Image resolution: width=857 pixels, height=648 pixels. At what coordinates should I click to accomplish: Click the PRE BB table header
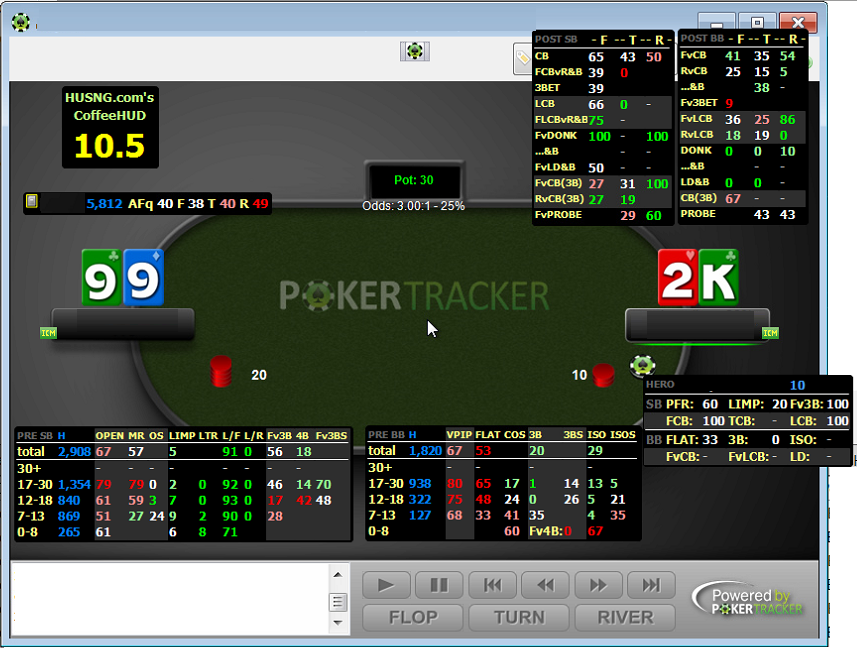click(x=386, y=435)
